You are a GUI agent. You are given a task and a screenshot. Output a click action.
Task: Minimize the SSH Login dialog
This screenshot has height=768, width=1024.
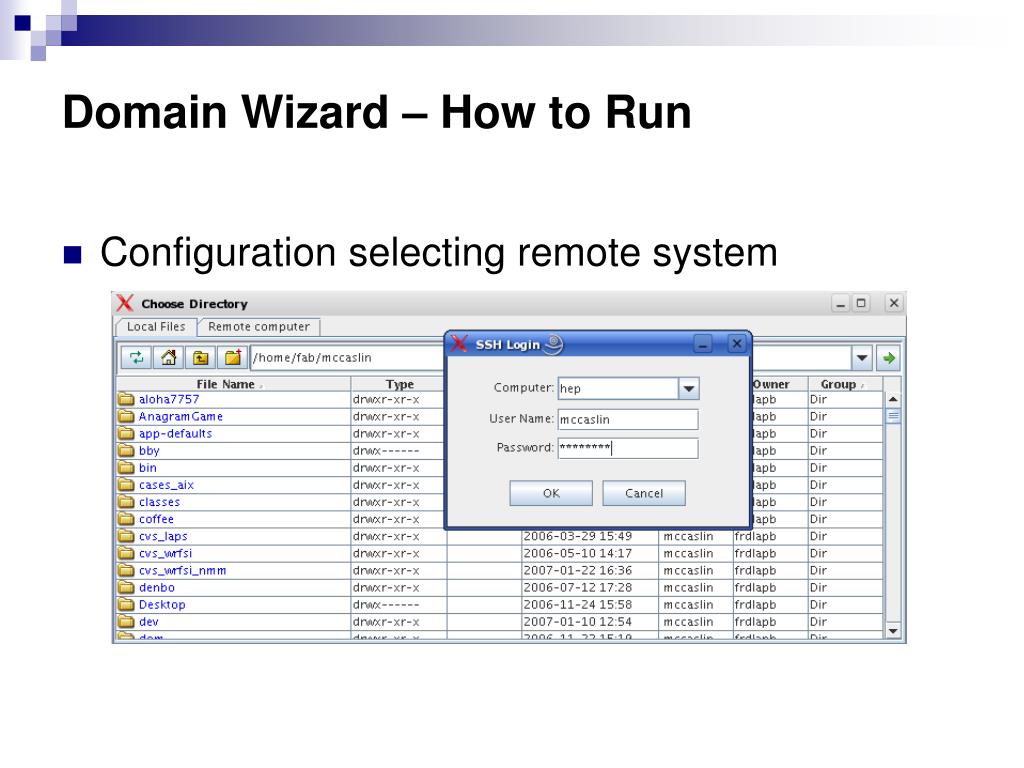point(703,344)
